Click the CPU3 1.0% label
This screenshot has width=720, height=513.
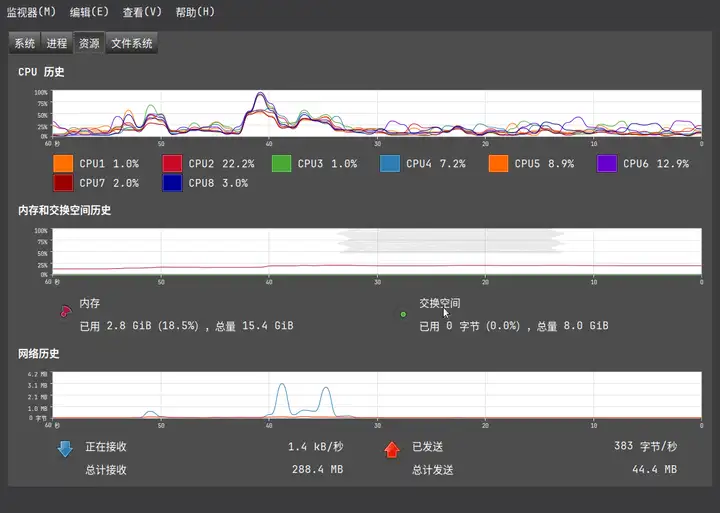tap(327, 163)
